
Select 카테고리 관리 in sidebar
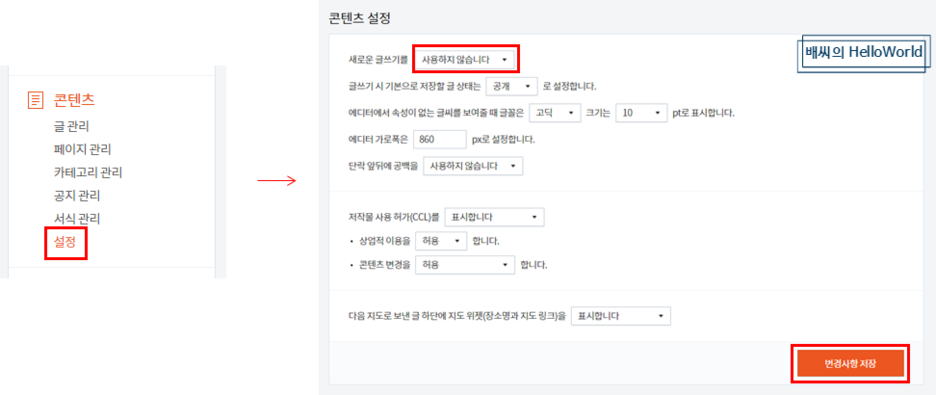(88, 172)
